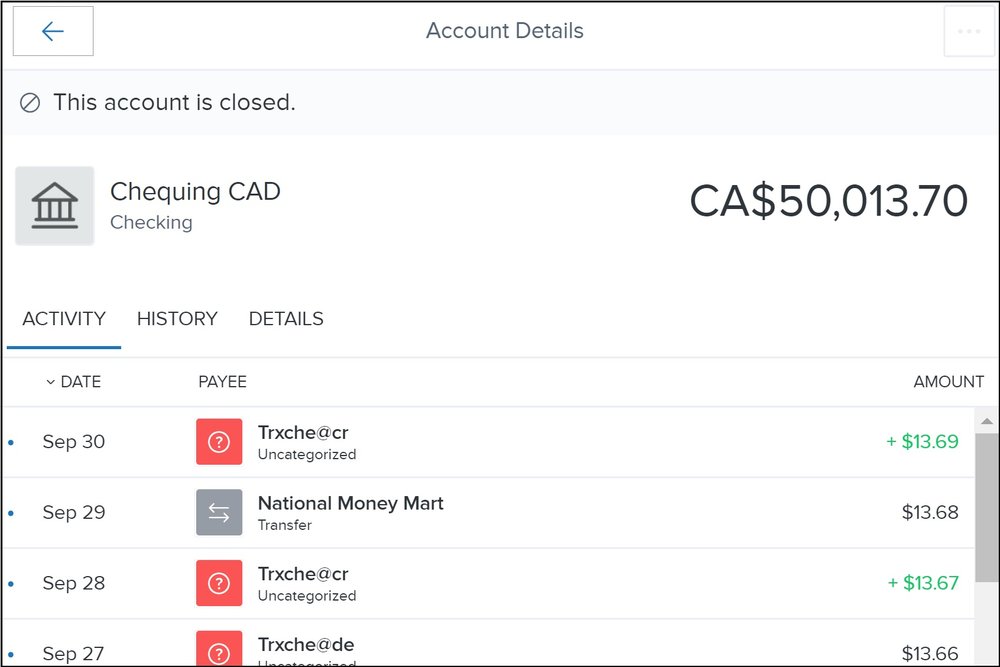
Task: Toggle blue unread dot for Sep 29
Action: pyautogui.click(x=10, y=513)
